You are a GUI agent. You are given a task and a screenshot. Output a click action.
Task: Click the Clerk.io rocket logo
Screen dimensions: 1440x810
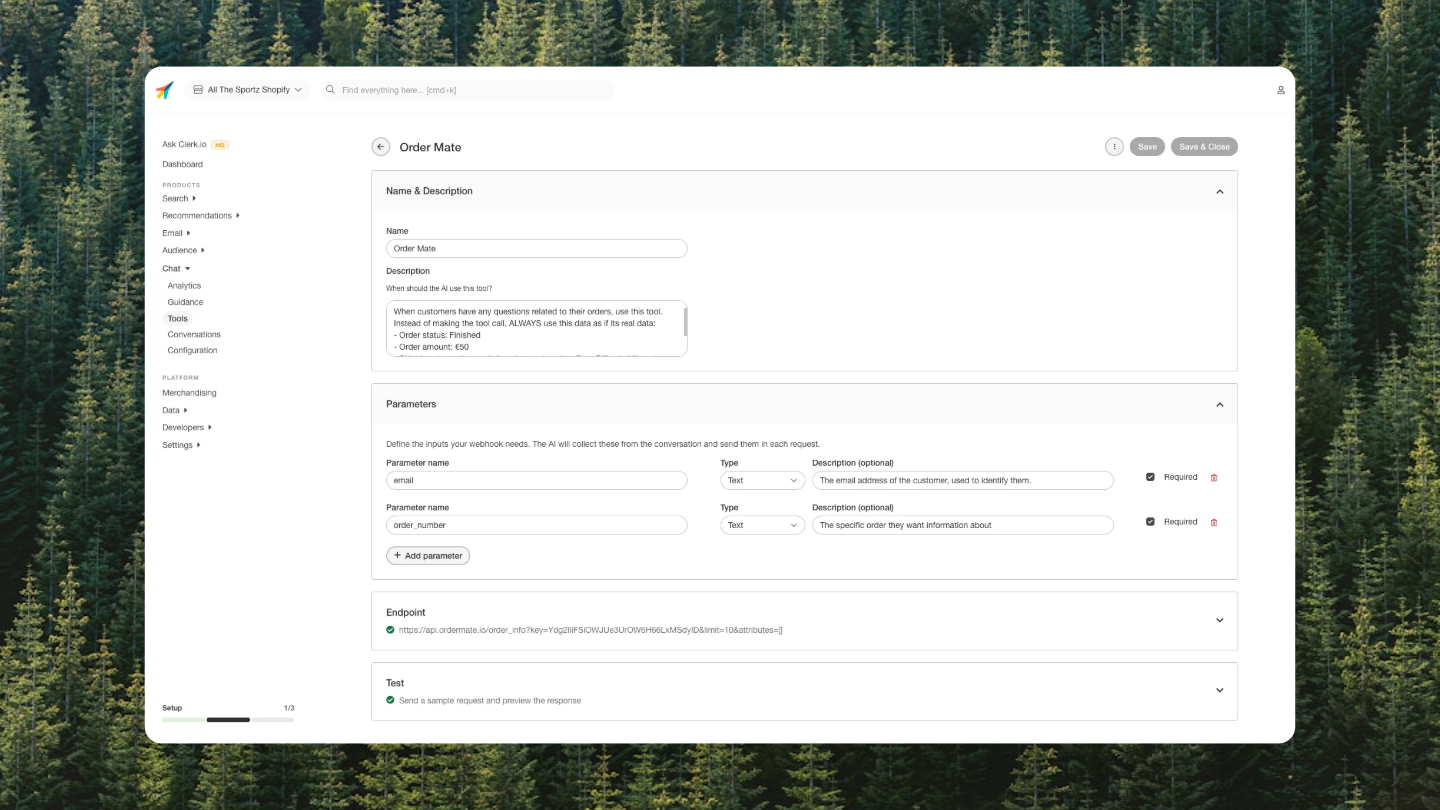[165, 90]
